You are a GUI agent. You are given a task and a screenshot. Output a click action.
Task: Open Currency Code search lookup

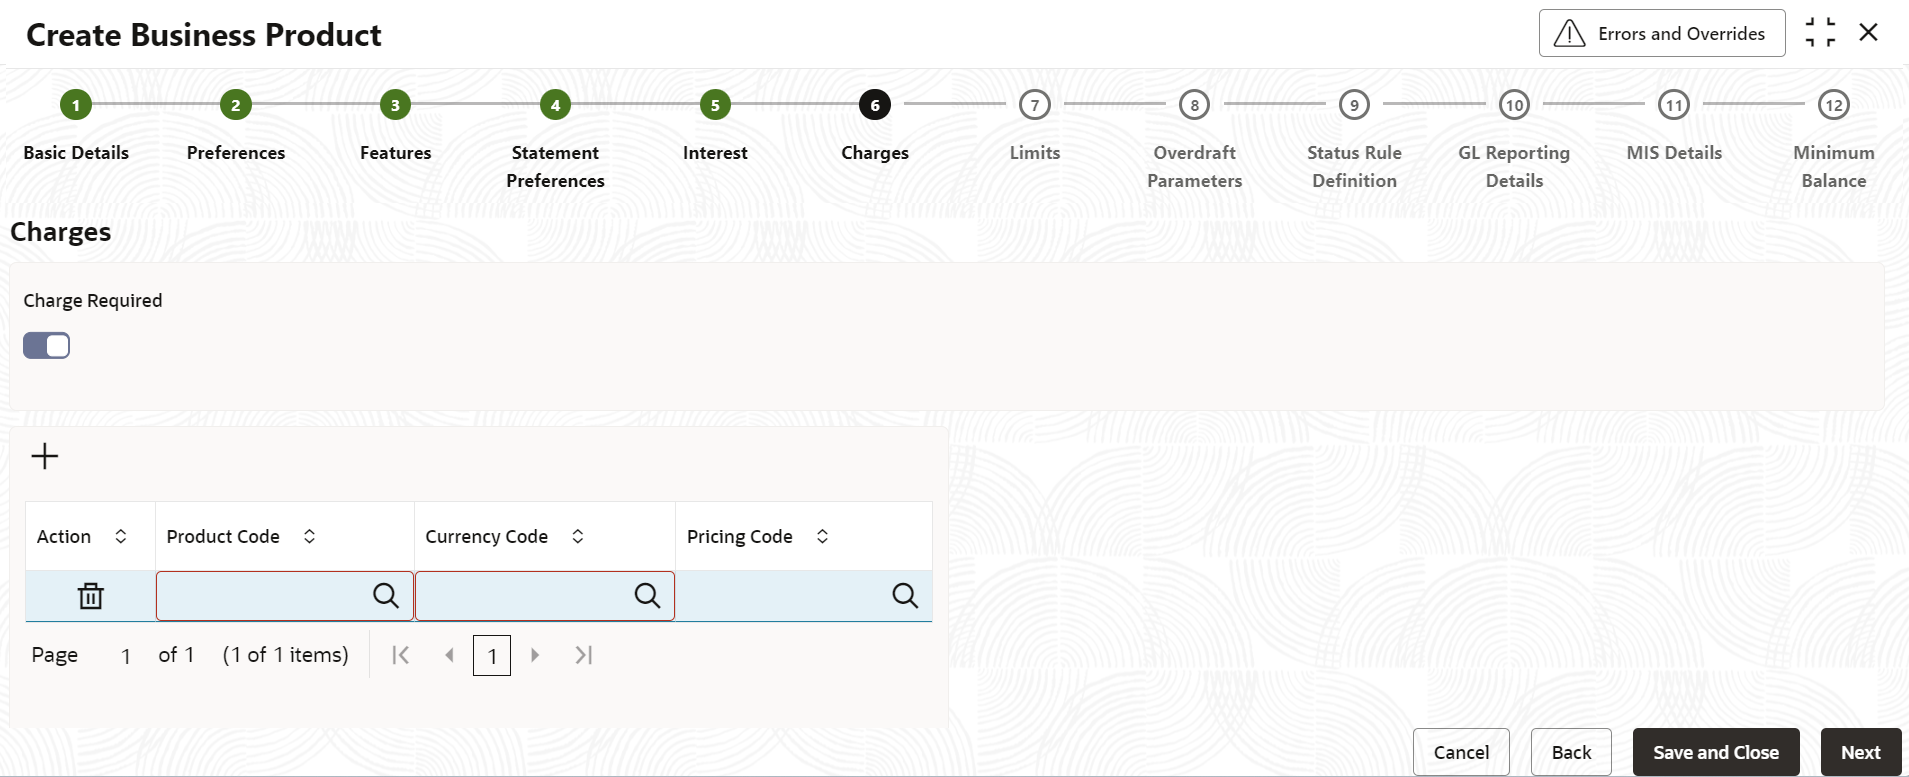pos(647,596)
